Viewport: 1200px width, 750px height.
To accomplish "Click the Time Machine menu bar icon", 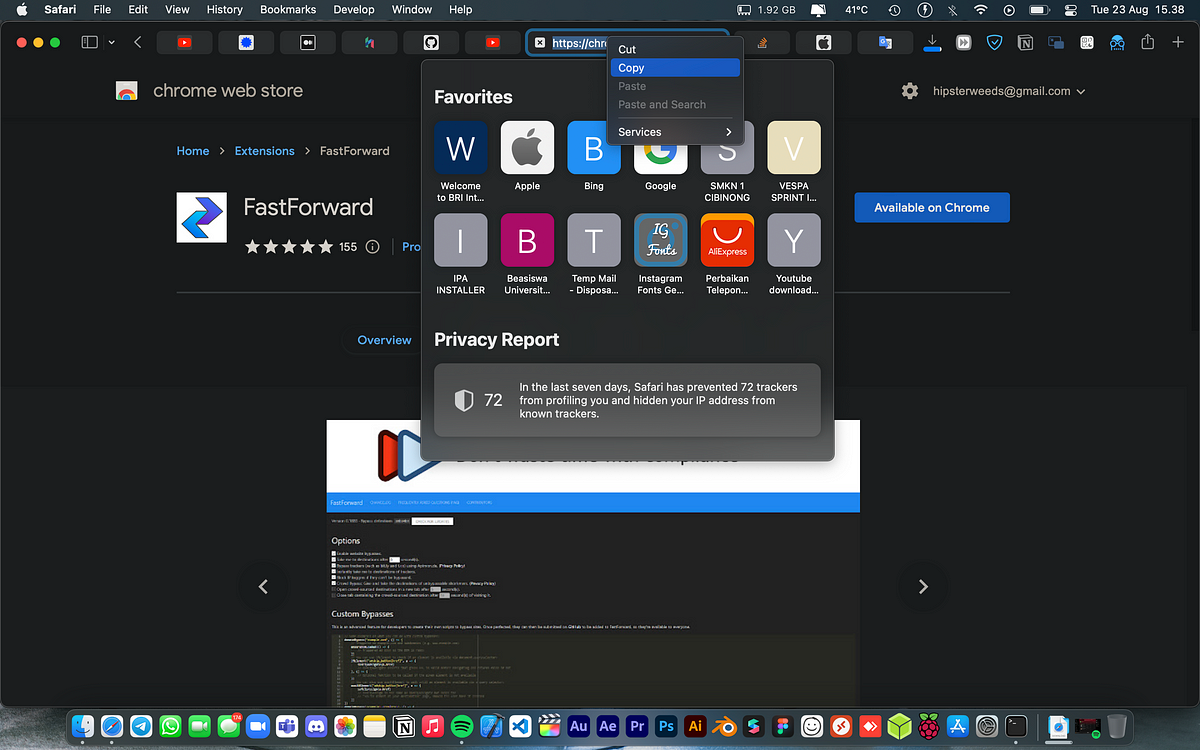I will [894, 9].
